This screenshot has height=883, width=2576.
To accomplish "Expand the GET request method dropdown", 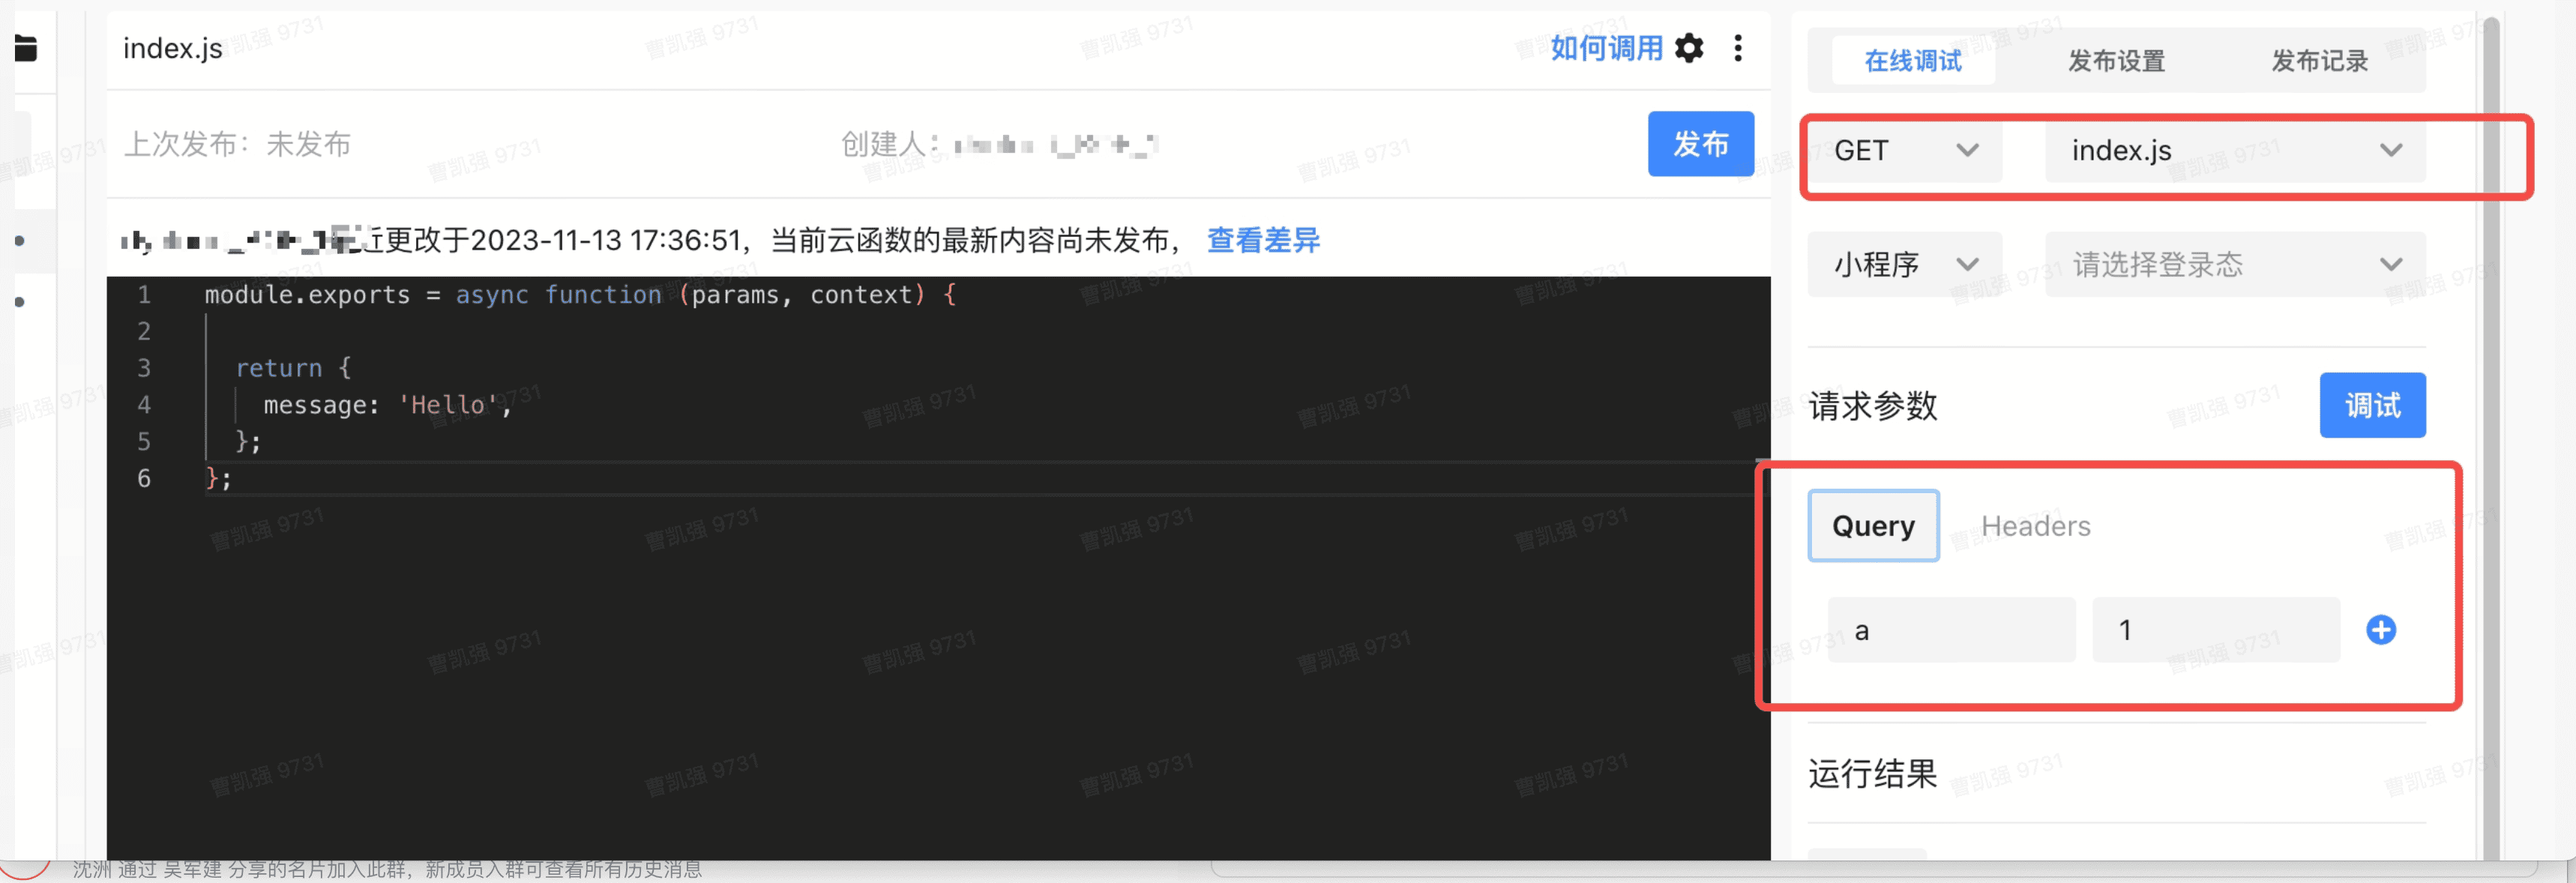I will click(1904, 150).
